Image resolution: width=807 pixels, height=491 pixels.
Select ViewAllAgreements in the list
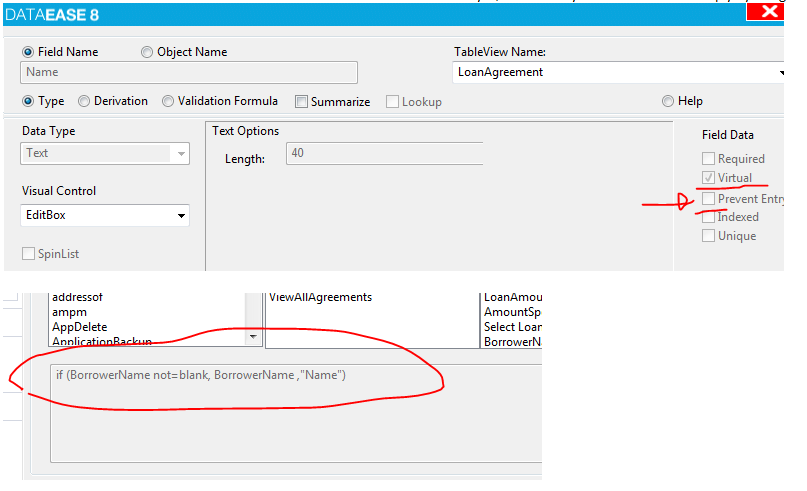(320, 297)
